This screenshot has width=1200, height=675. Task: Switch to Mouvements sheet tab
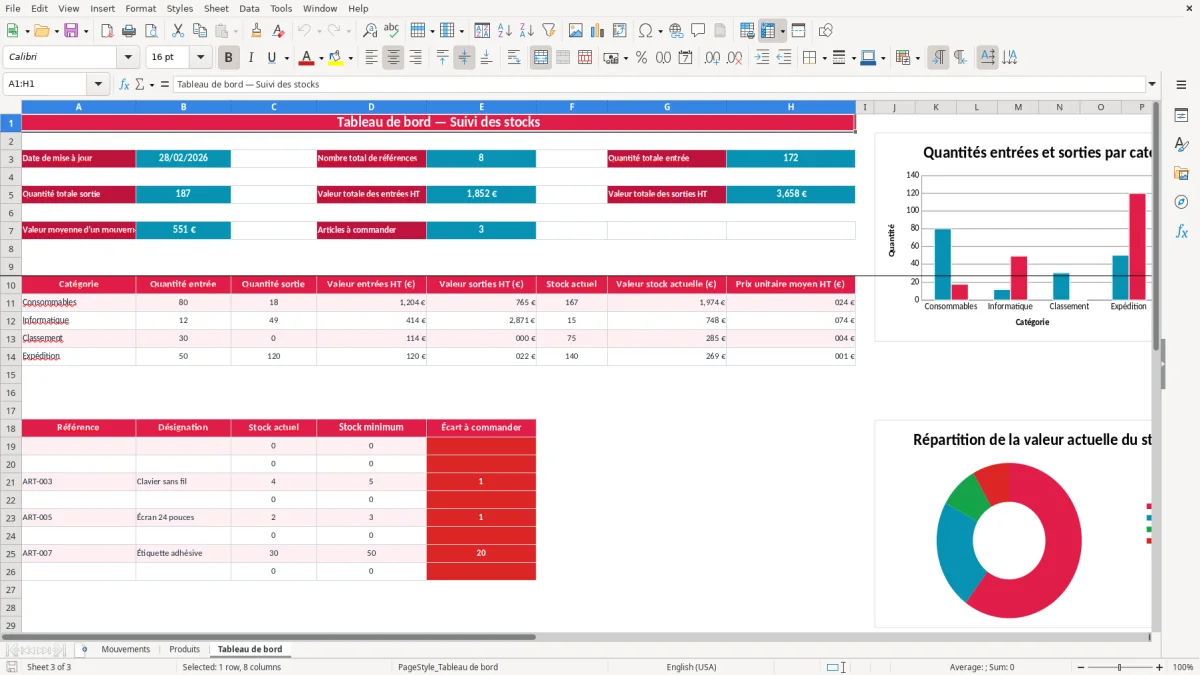(125, 649)
